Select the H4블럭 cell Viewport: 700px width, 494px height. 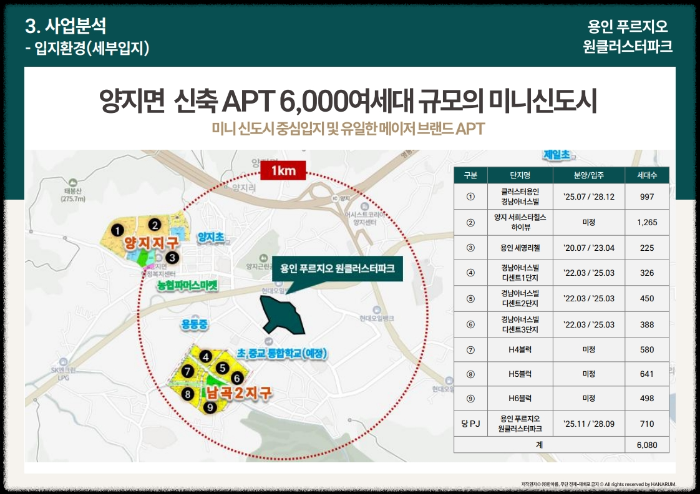[x=520, y=349]
